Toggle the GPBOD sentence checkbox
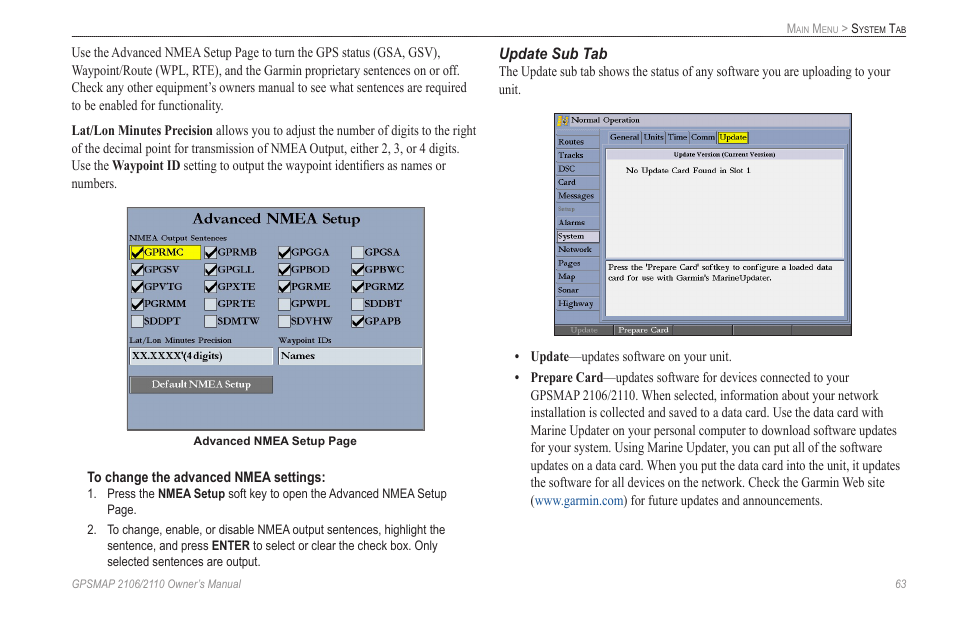The image size is (954, 621). tap(284, 269)
